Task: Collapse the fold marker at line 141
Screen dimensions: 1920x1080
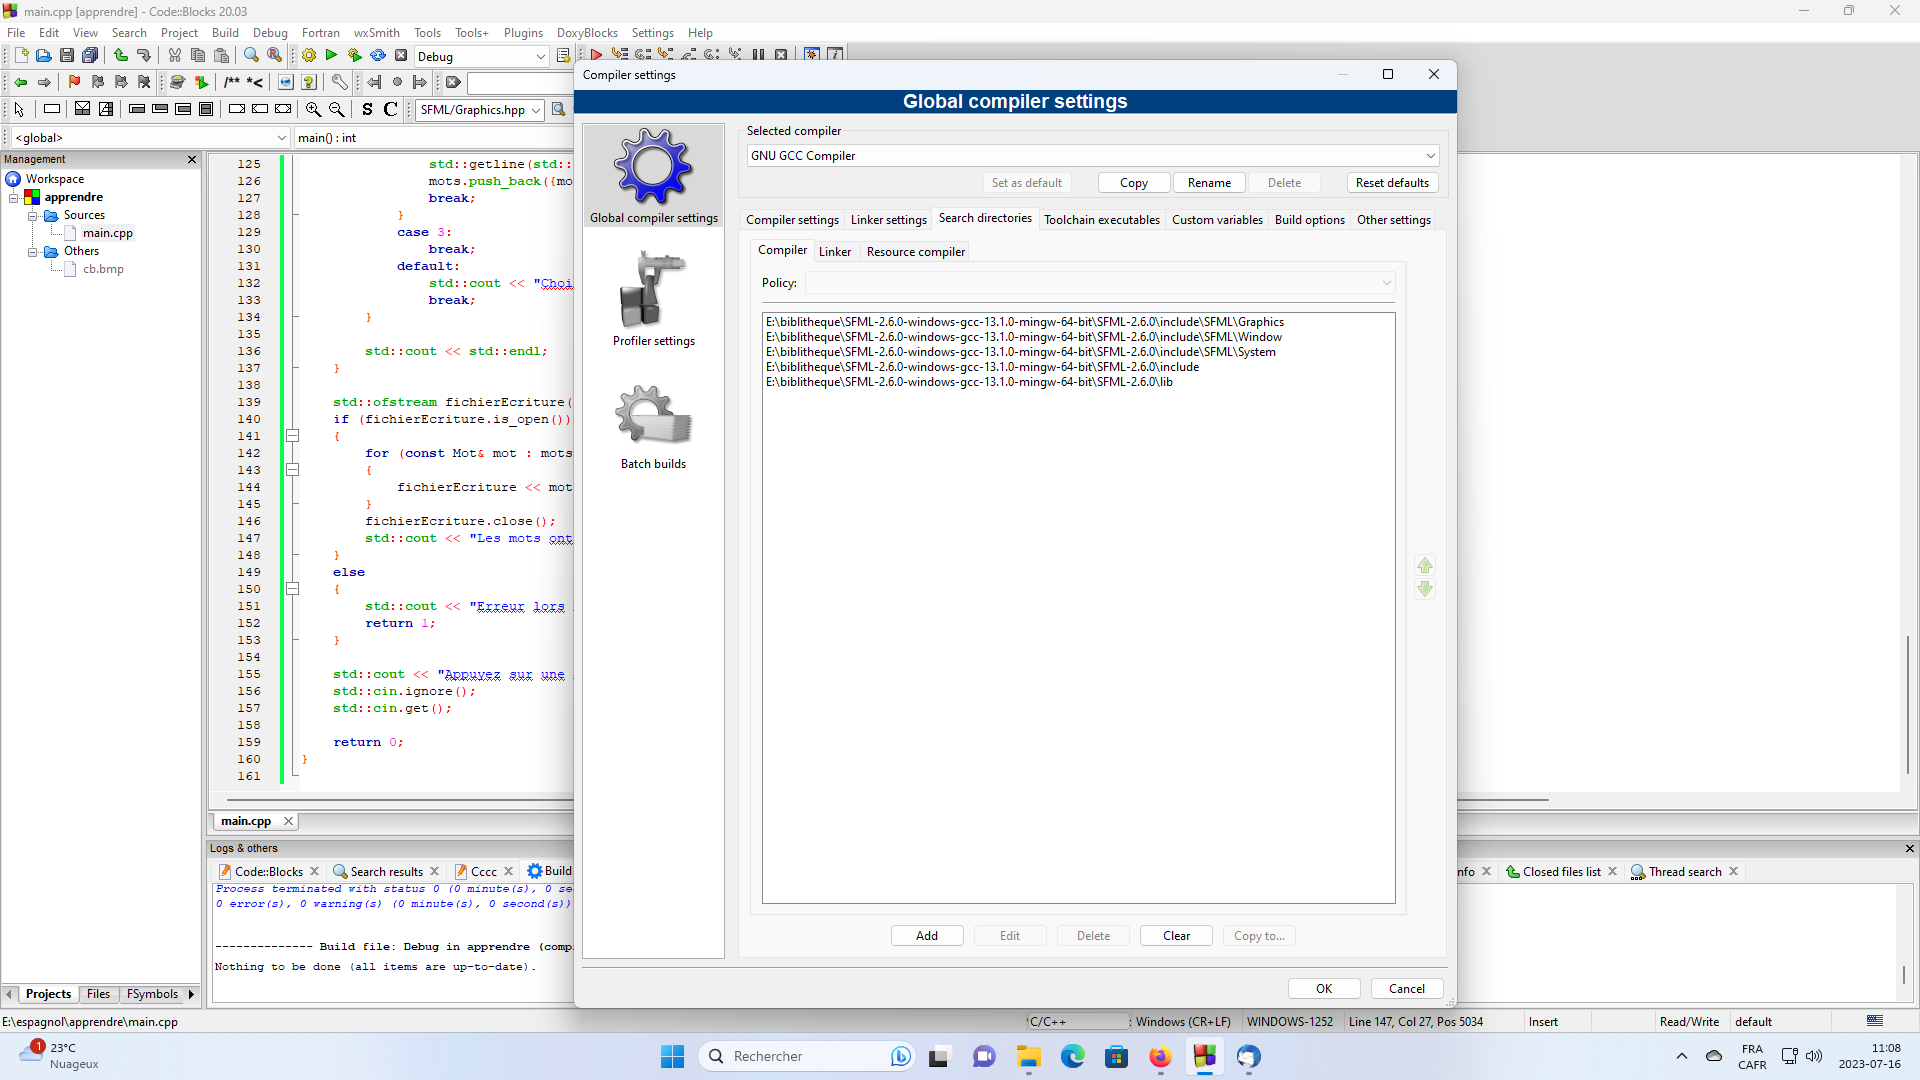Action: click(x=293, y=436)
